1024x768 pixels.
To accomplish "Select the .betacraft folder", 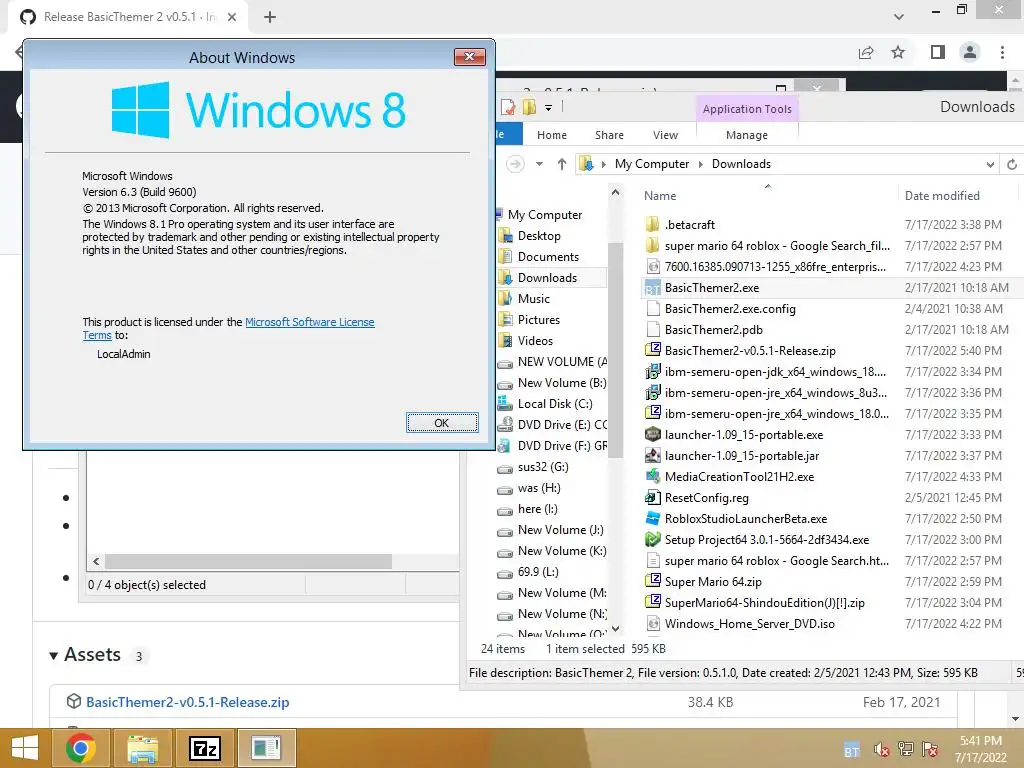I will click(690, 225).
